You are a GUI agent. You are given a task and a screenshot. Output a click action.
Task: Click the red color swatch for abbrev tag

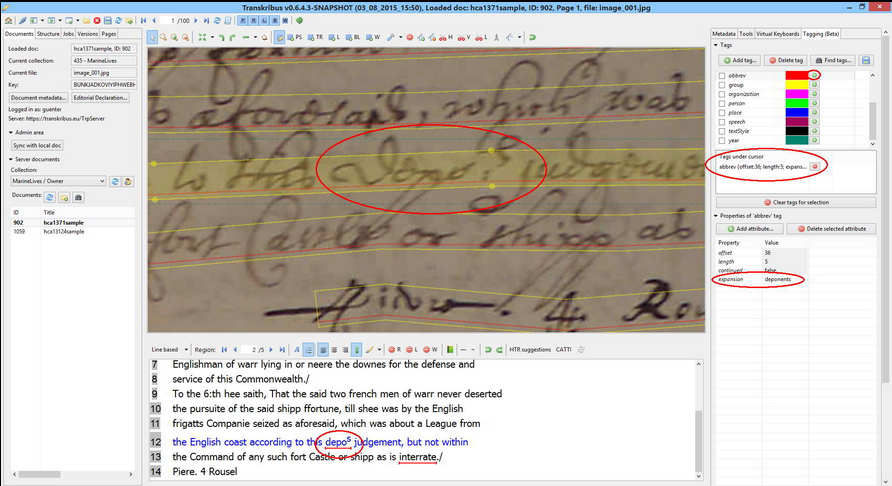tap(796, 76)
